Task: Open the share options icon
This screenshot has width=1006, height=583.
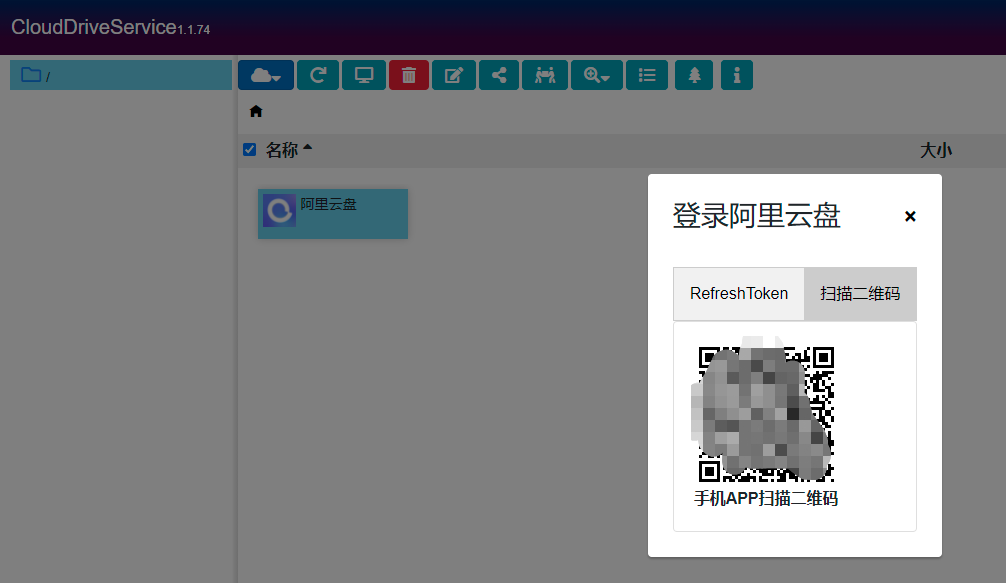Action: coord(499,75)
